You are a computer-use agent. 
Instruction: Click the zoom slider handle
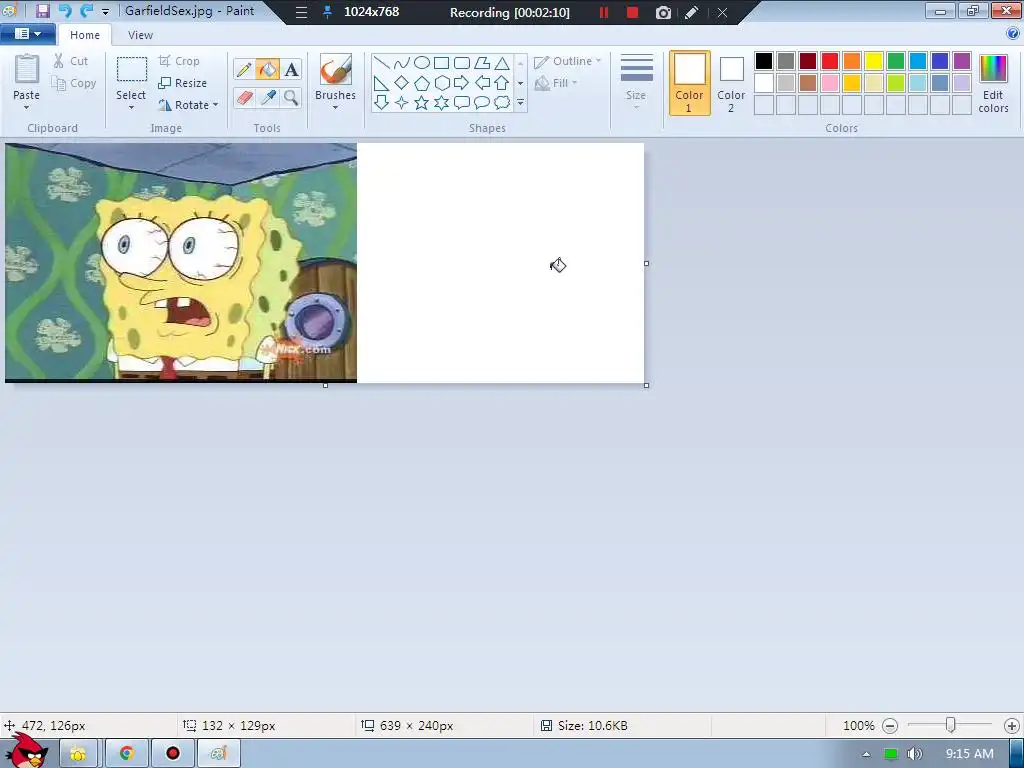point(951,725)
